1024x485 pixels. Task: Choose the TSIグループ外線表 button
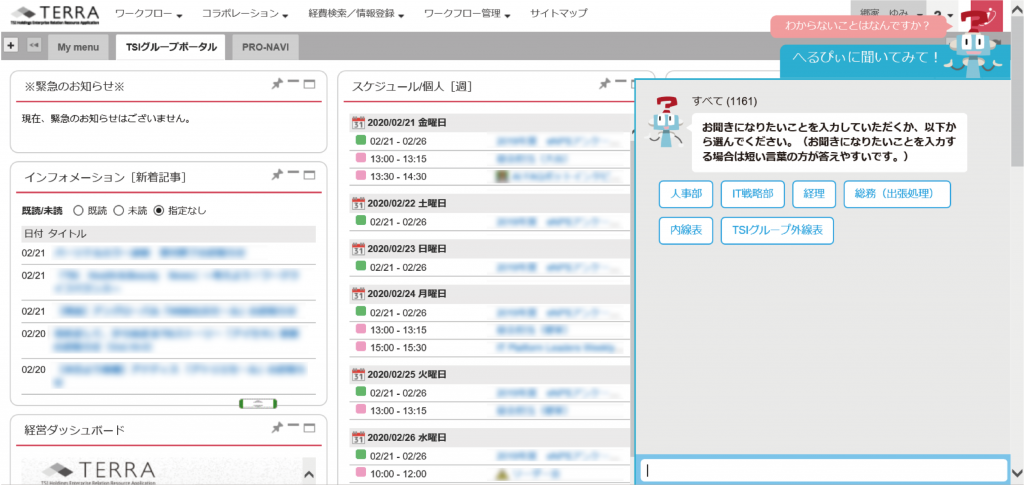tap(777, 230)
